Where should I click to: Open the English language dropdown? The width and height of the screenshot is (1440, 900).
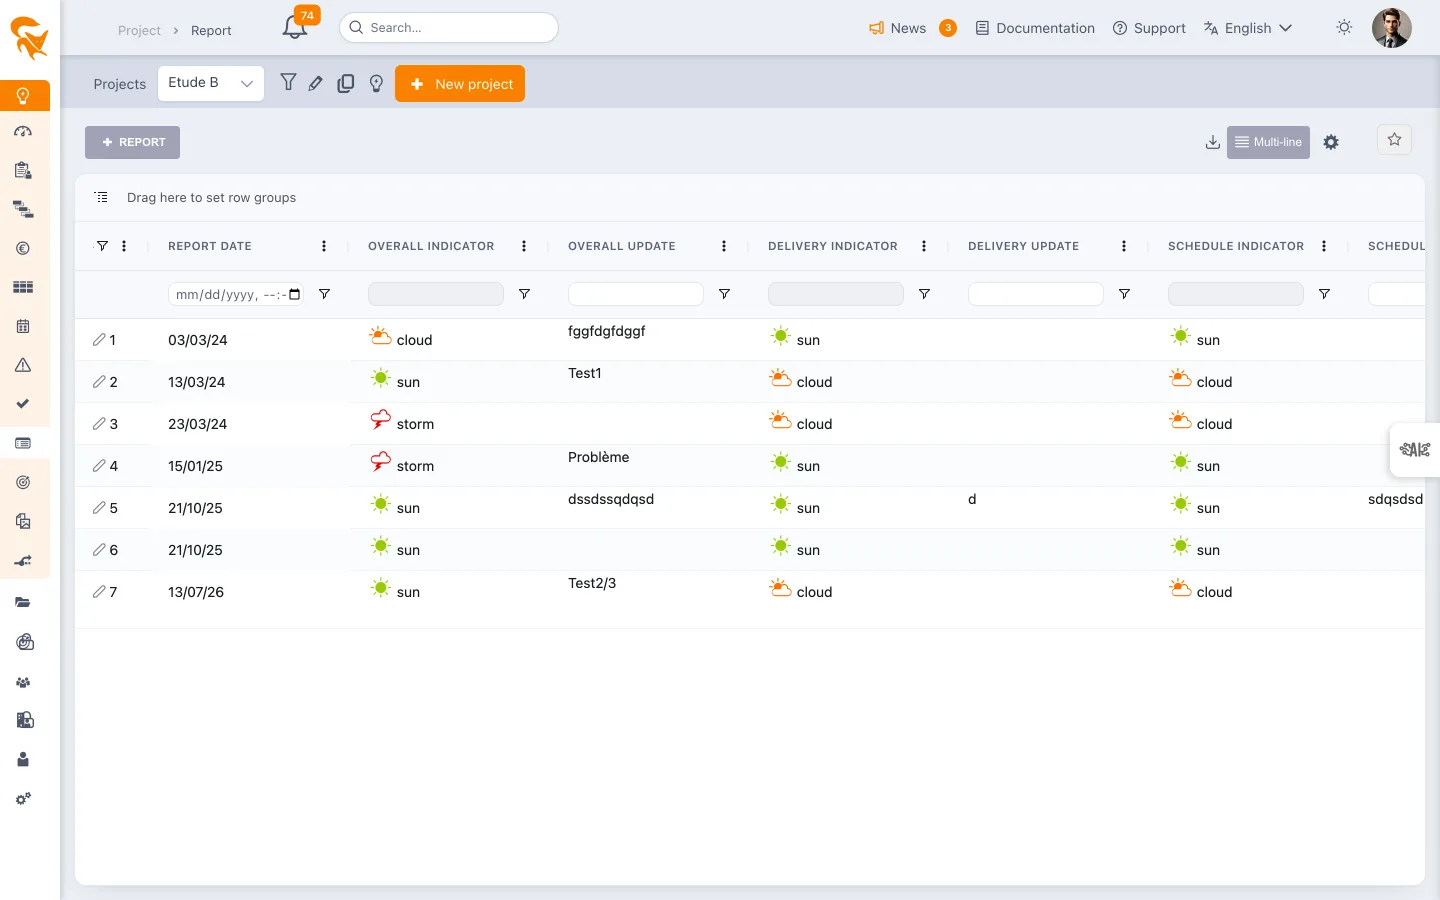[x=1248, y=28]
